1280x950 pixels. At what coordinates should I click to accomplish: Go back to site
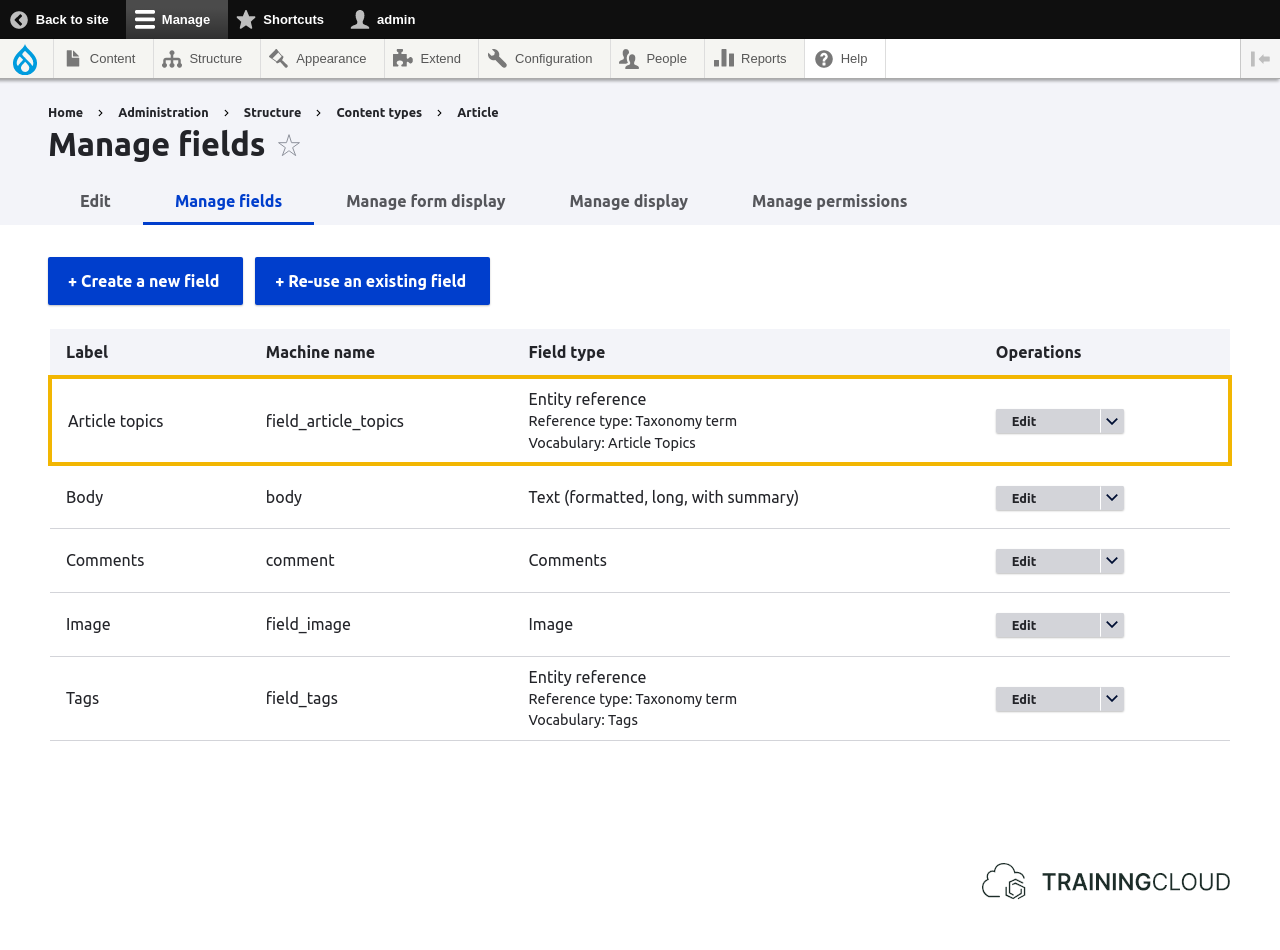point(59,19)
